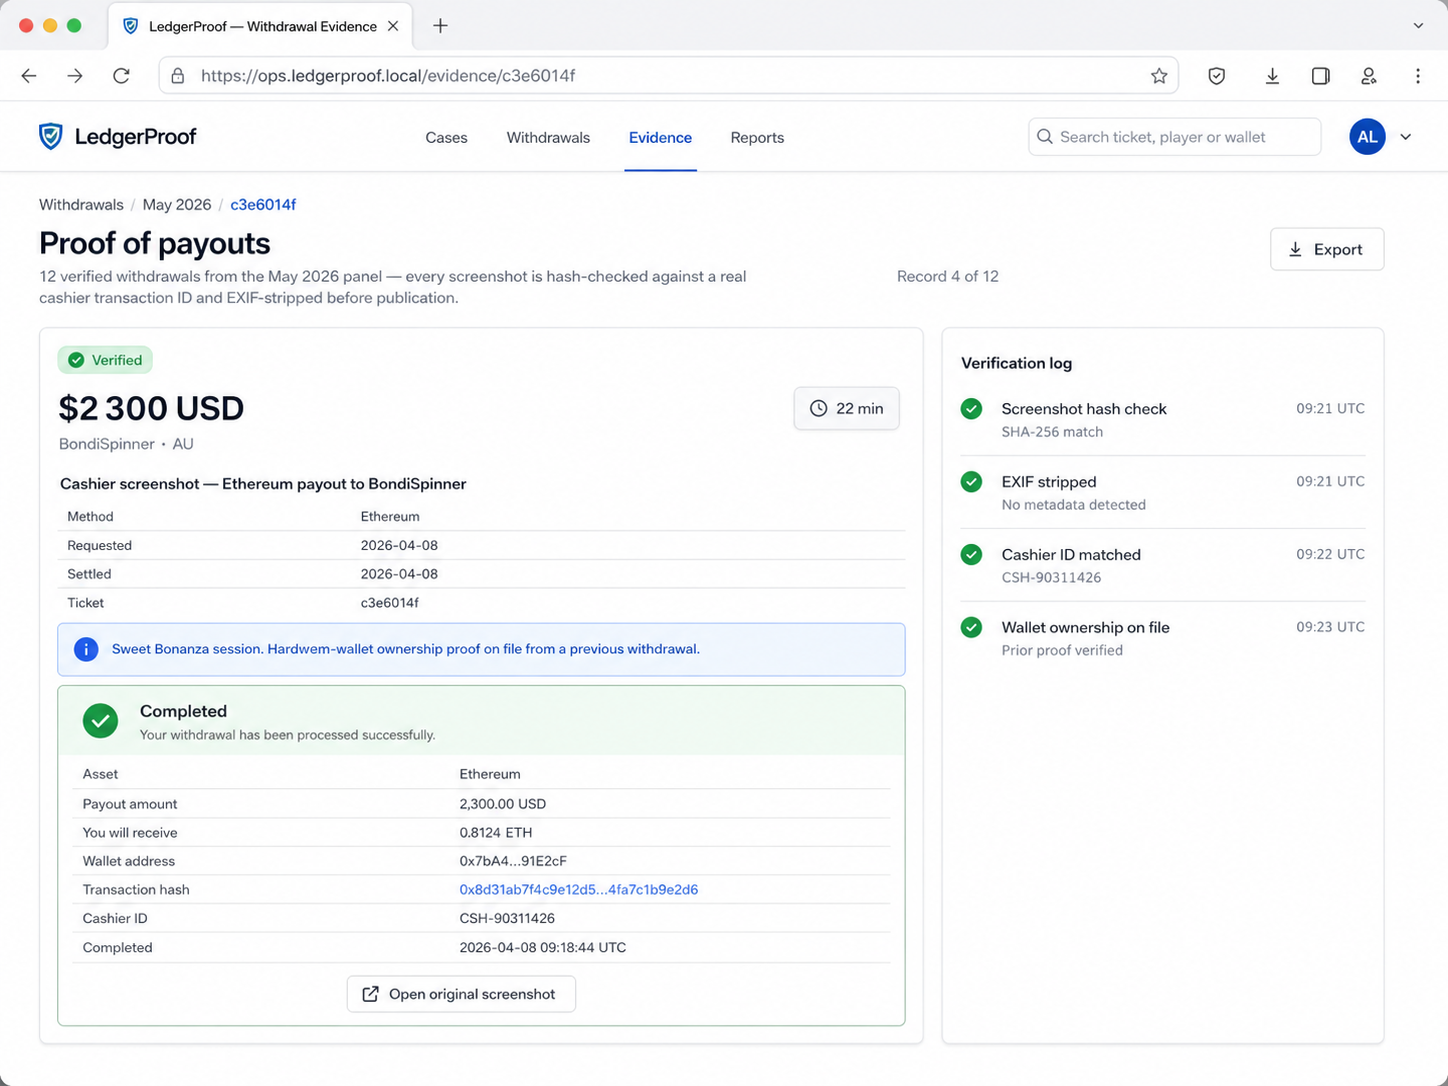Open a new browser tab with plus
The width and height of the screenshot is (1448, 1086).
[x=440, y=26]
